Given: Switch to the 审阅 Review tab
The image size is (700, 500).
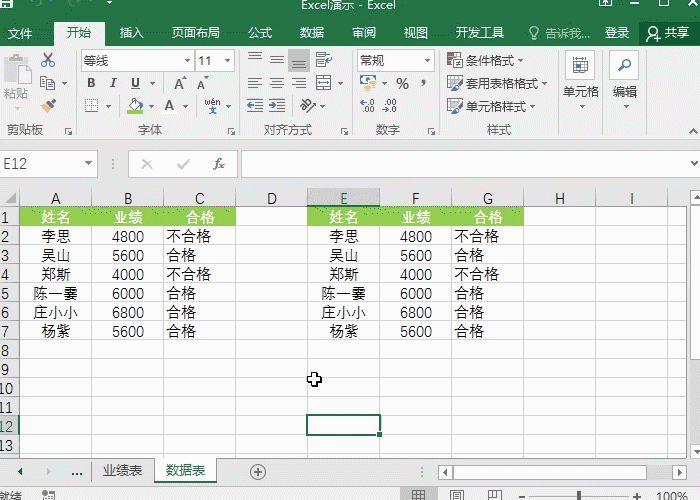Looking at the screenshot, I should point(364,33).
